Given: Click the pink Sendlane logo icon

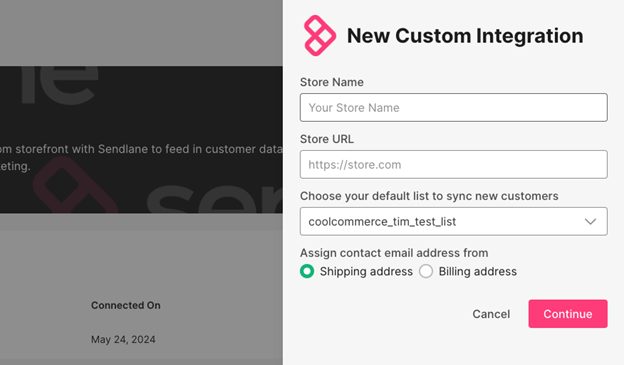Looking at the screenshot, I should coord(320,36).
